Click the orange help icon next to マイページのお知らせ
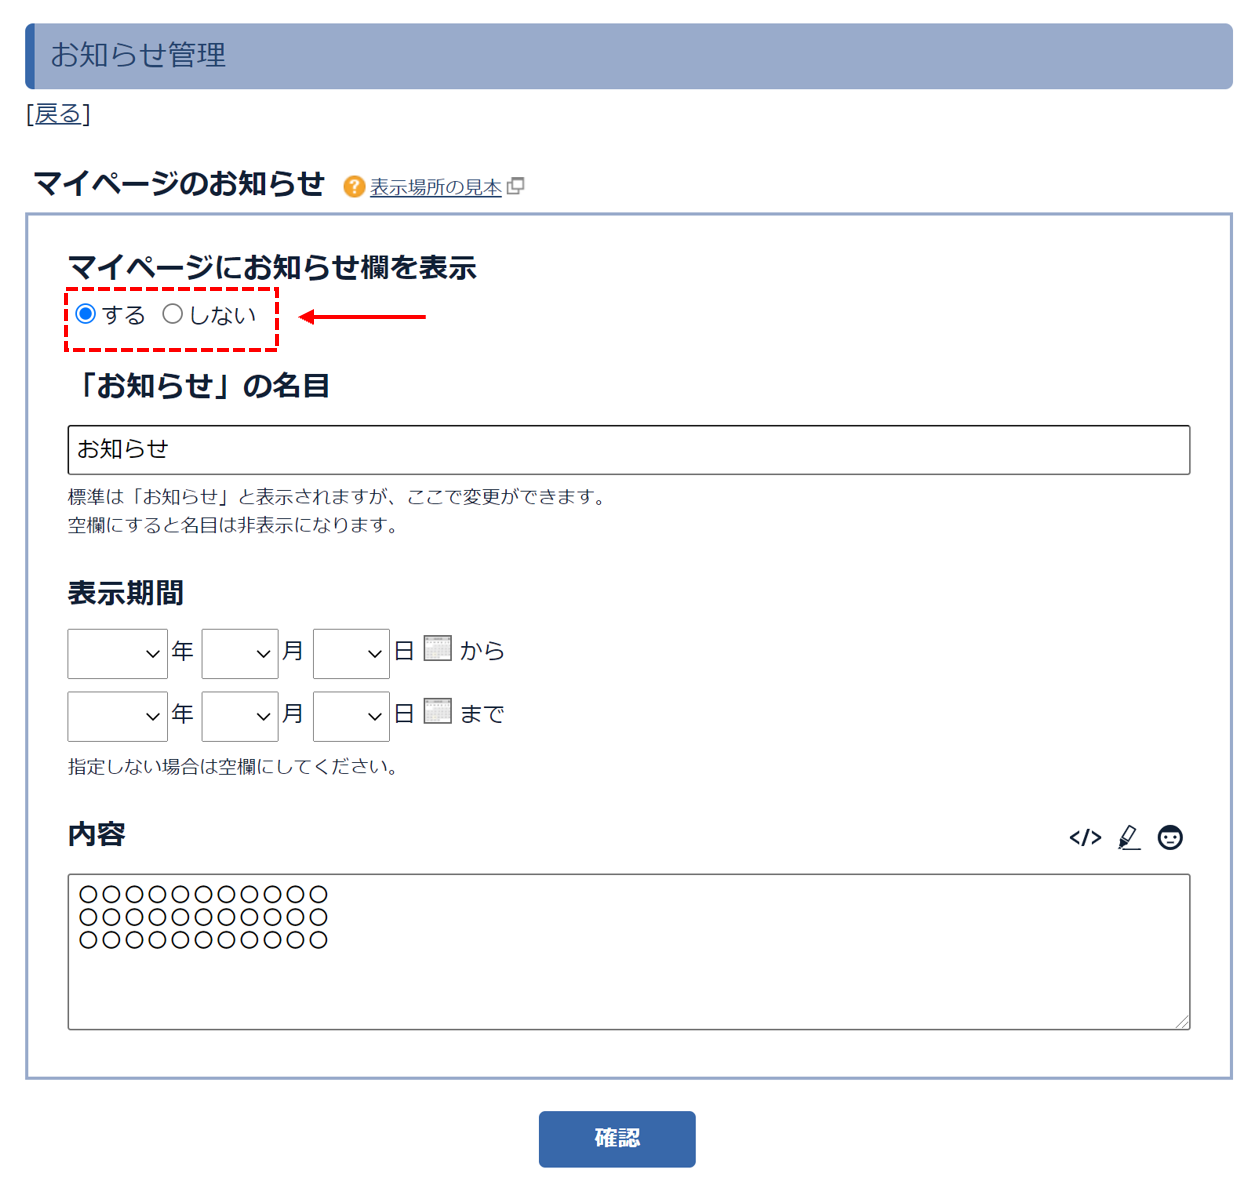1257x1197 pixels. tap(353, 186)
